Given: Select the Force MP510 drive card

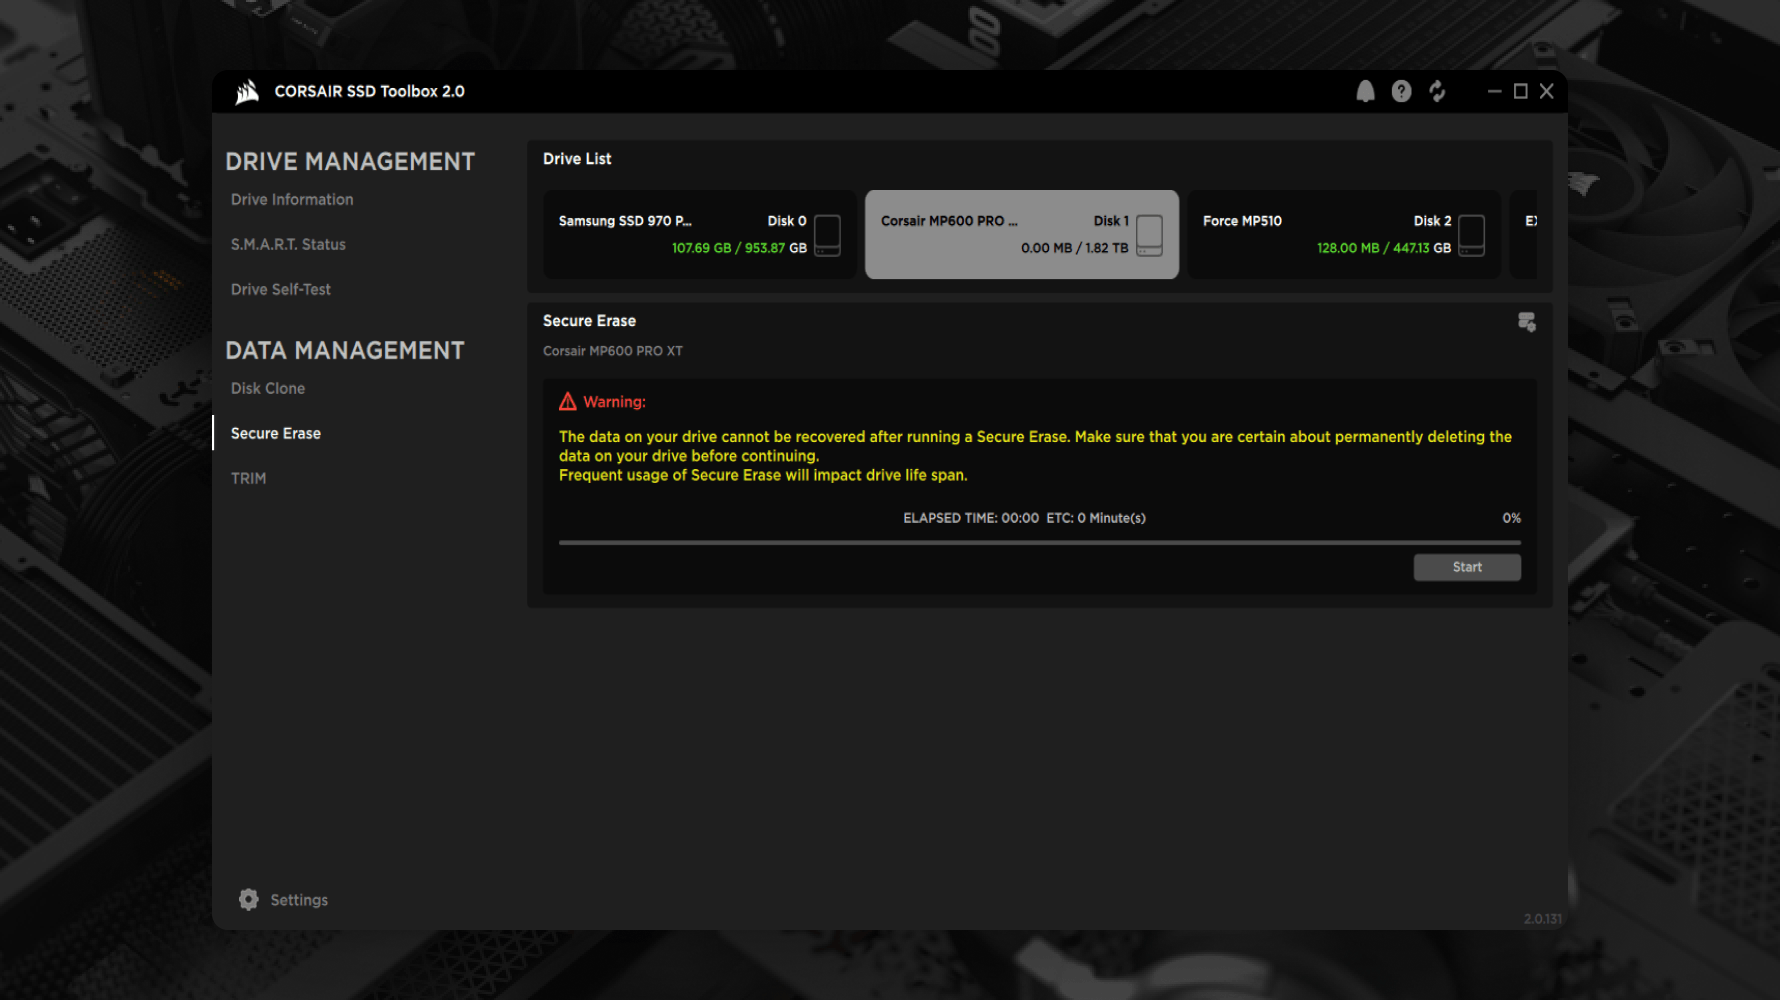Looking at the screenshot, I should pyautogui.click(x=1344, y=234).
